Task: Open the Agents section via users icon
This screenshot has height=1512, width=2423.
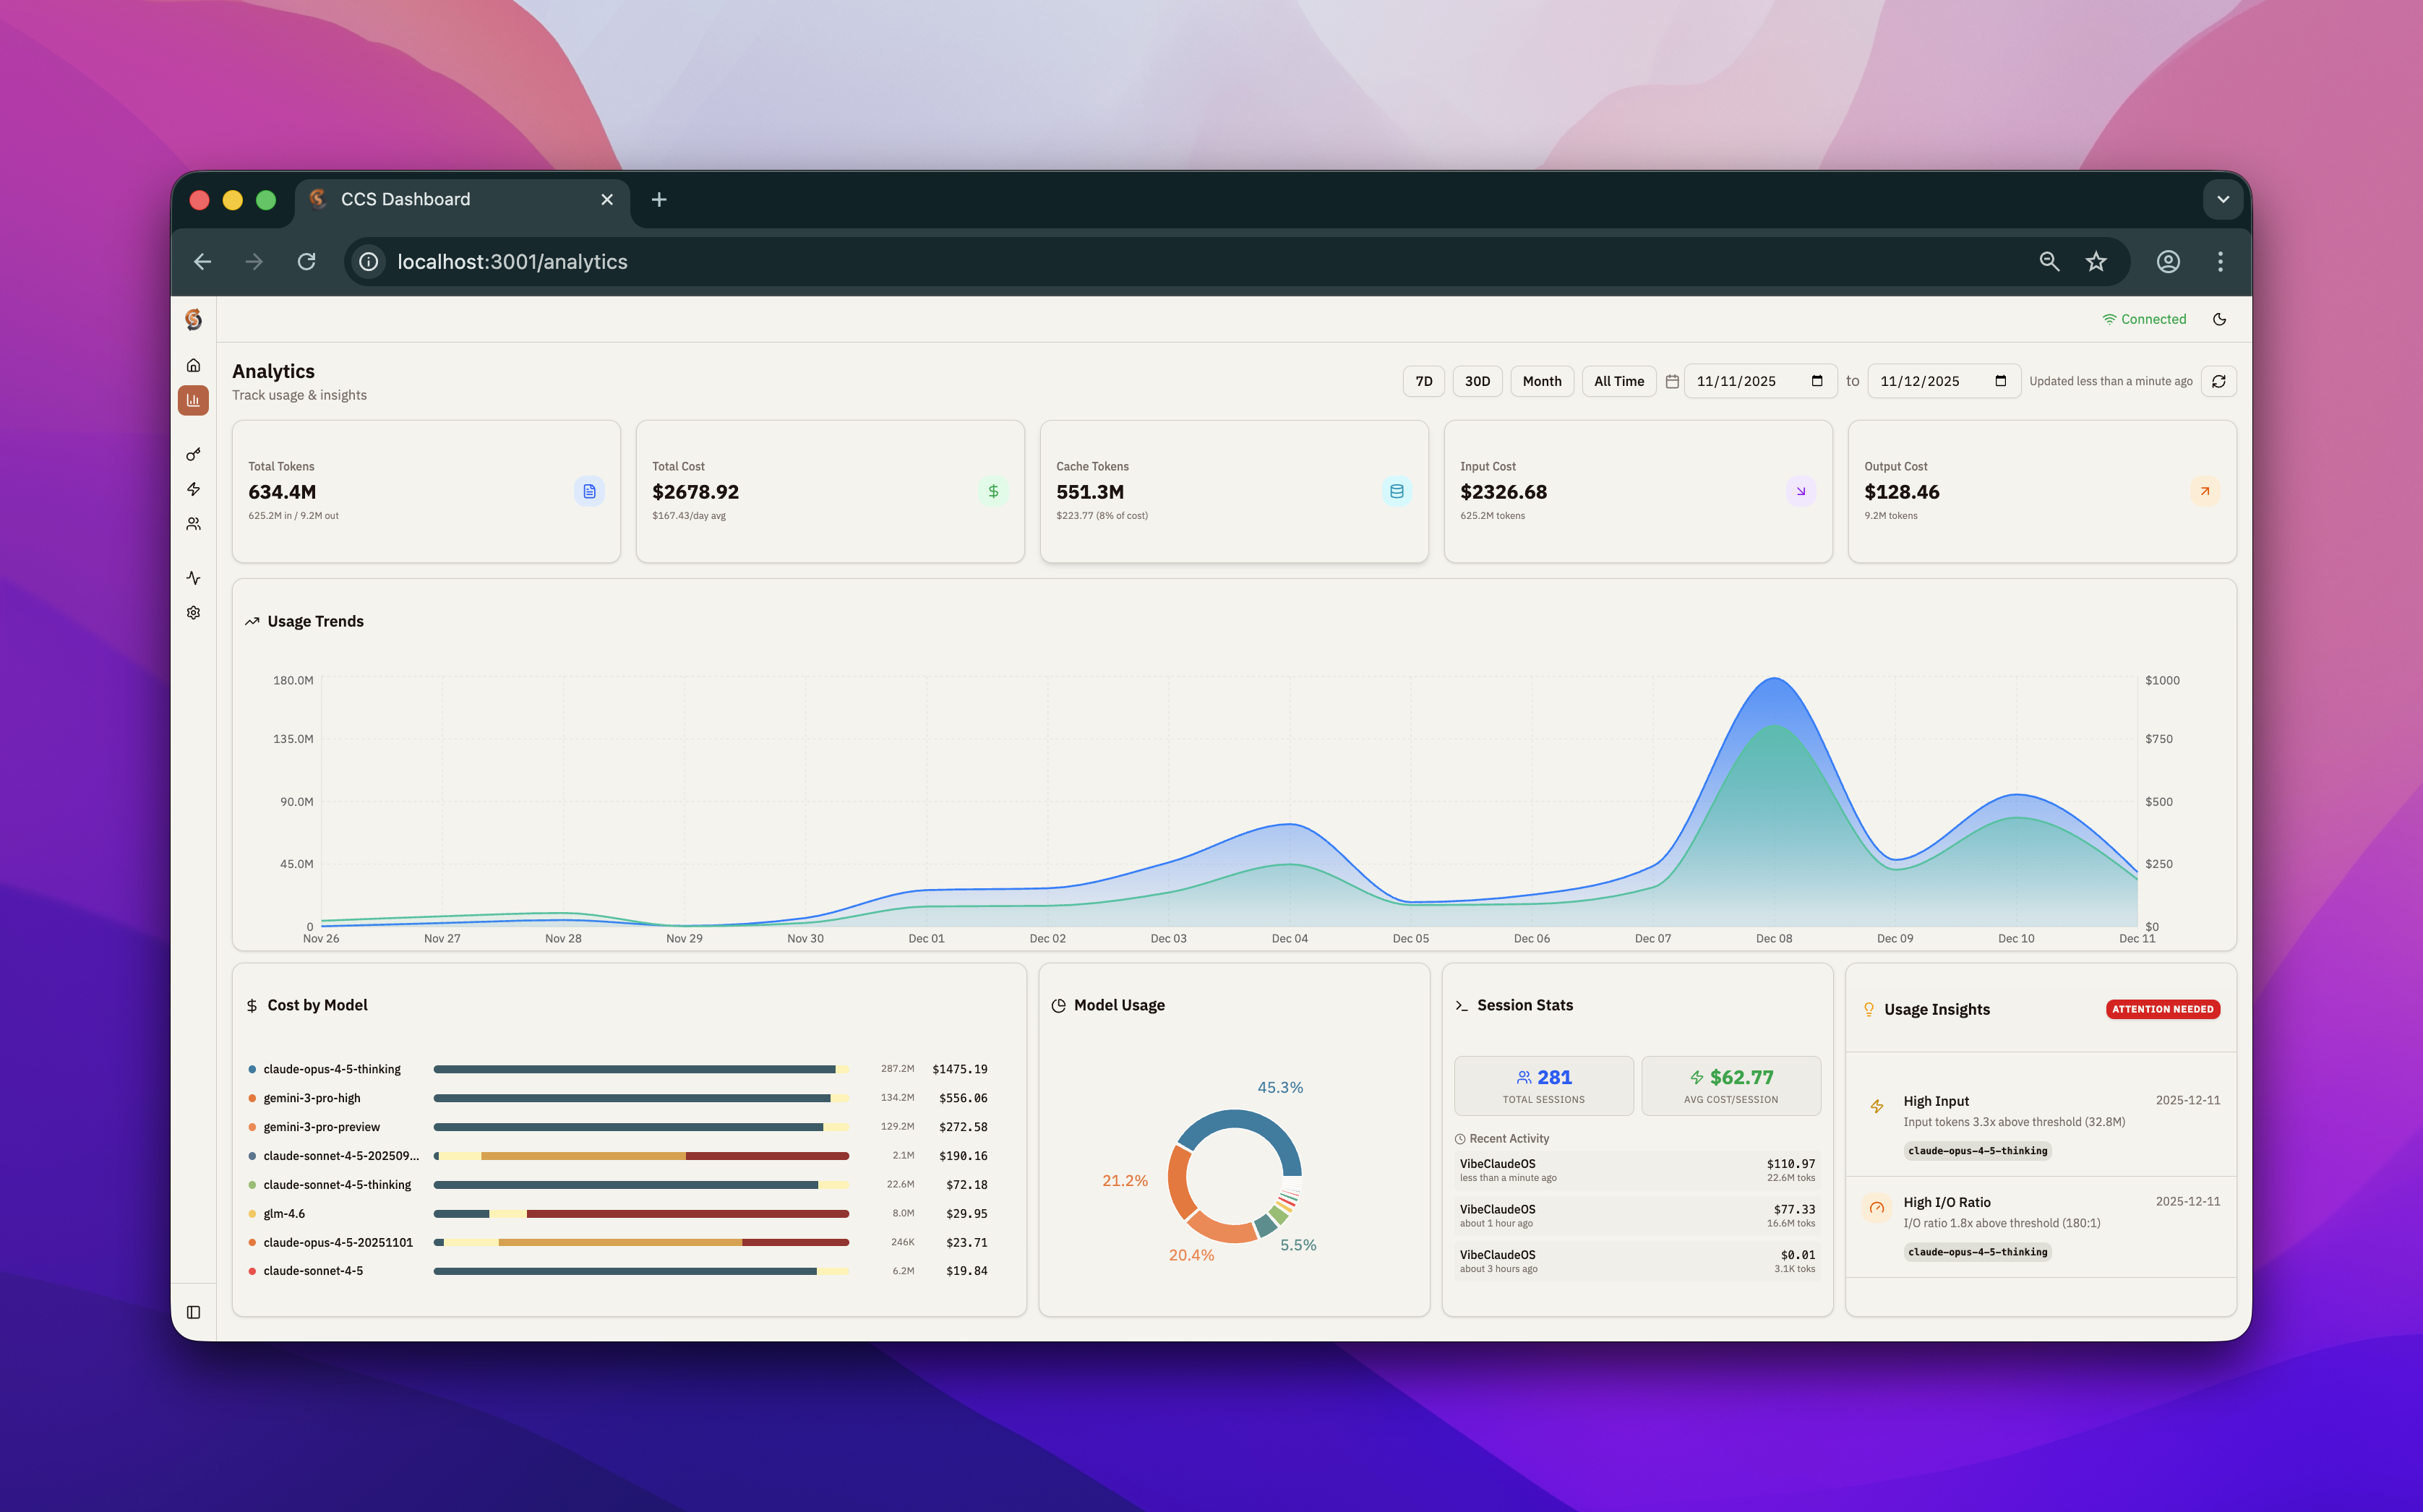Action: click(x=193, y=523)
